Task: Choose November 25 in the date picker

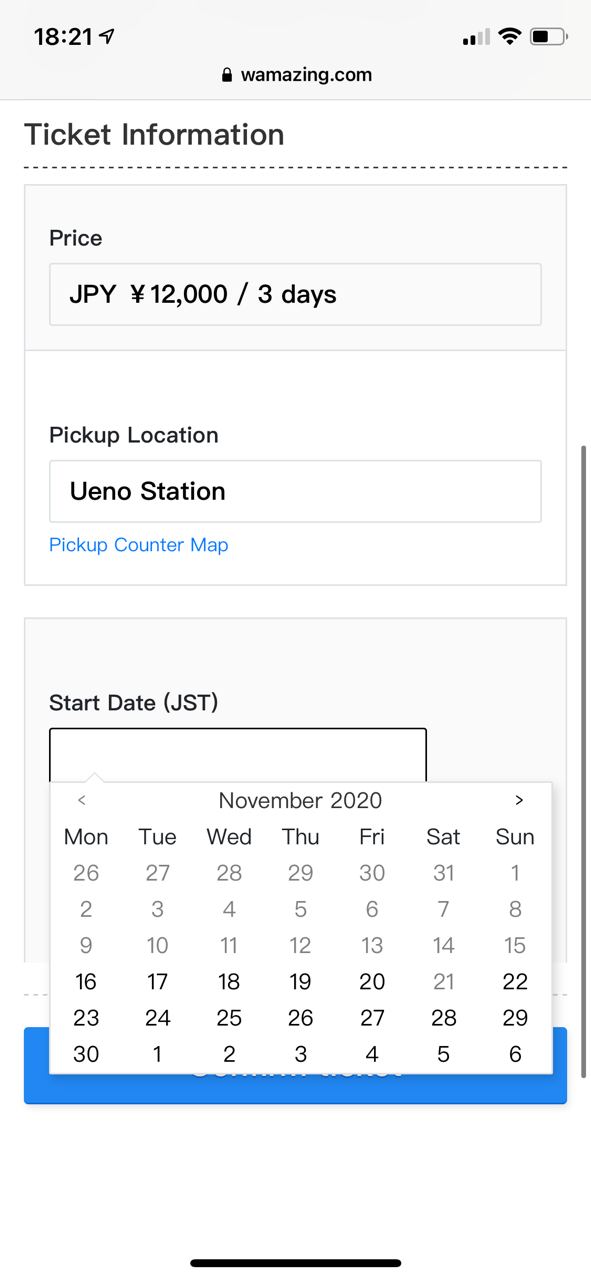Action: click(229, 1018)
